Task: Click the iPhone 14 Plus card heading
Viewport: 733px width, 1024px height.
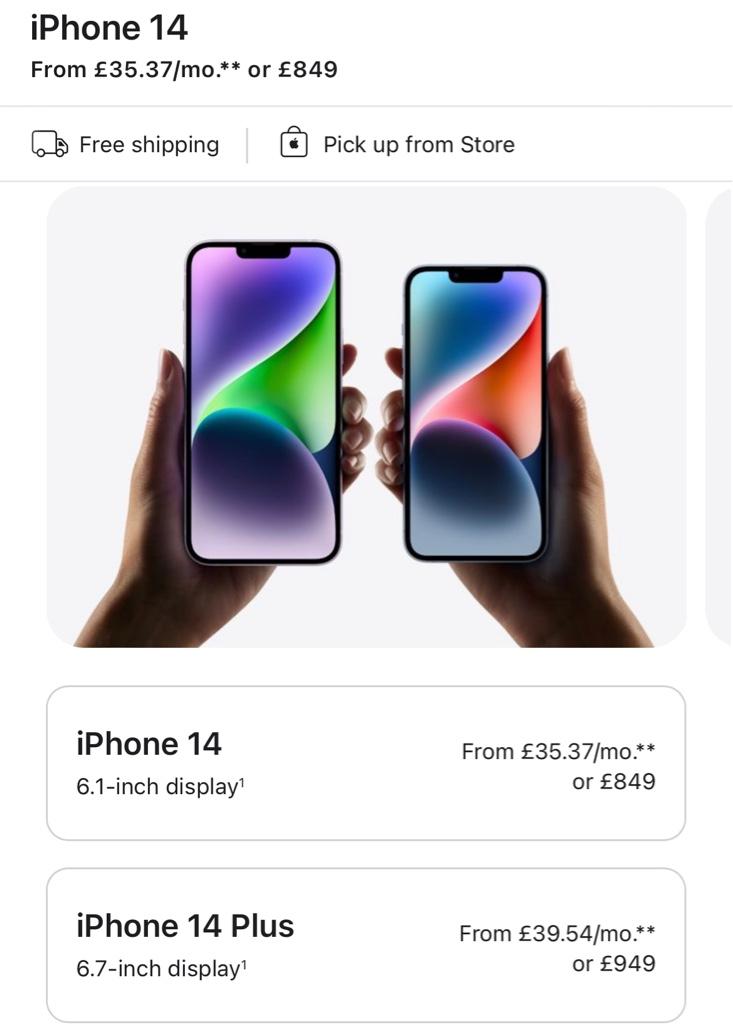Action: (185, 926)
